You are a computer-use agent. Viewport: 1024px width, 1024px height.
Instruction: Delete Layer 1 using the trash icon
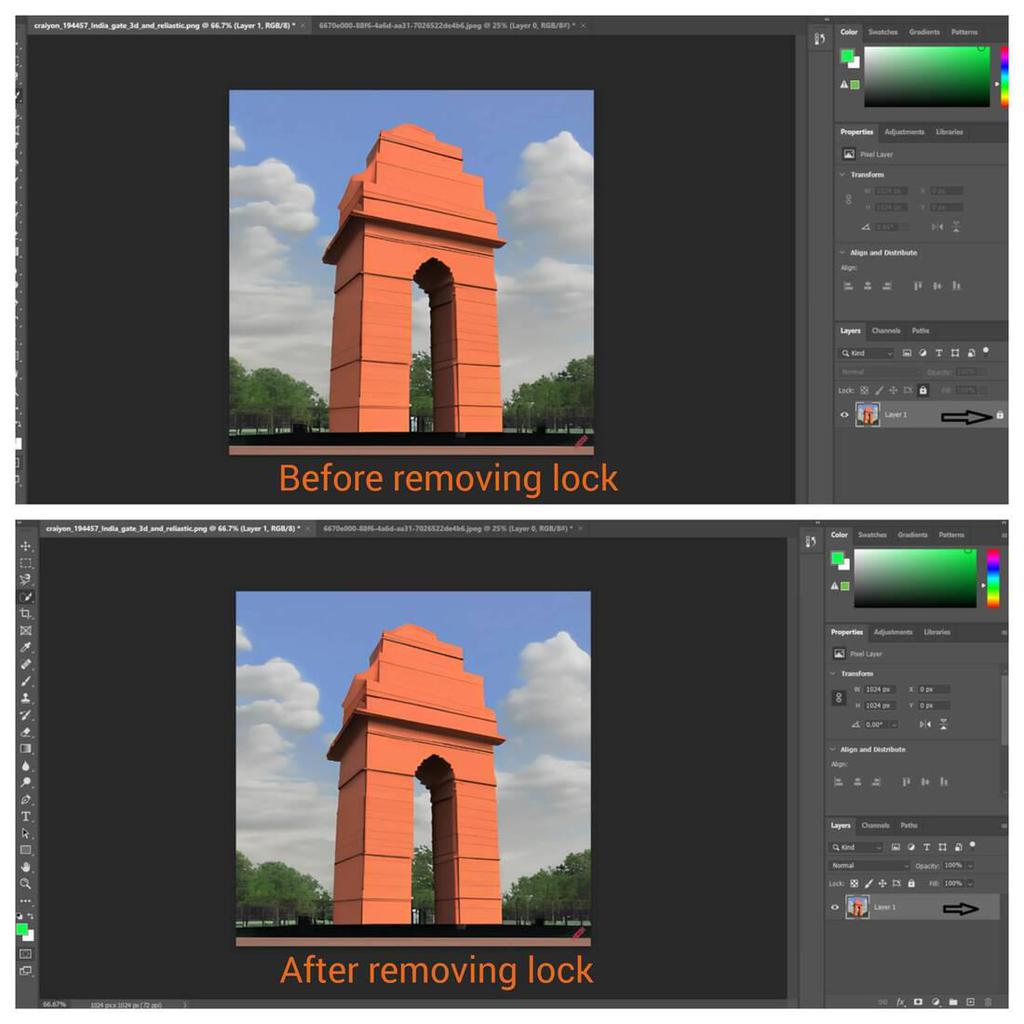pyautogui.click(x=988, y=1001)
